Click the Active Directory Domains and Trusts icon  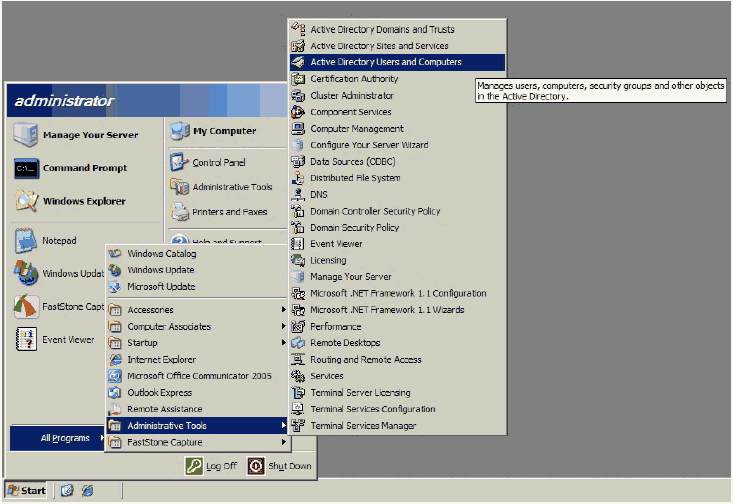(298, 29)
